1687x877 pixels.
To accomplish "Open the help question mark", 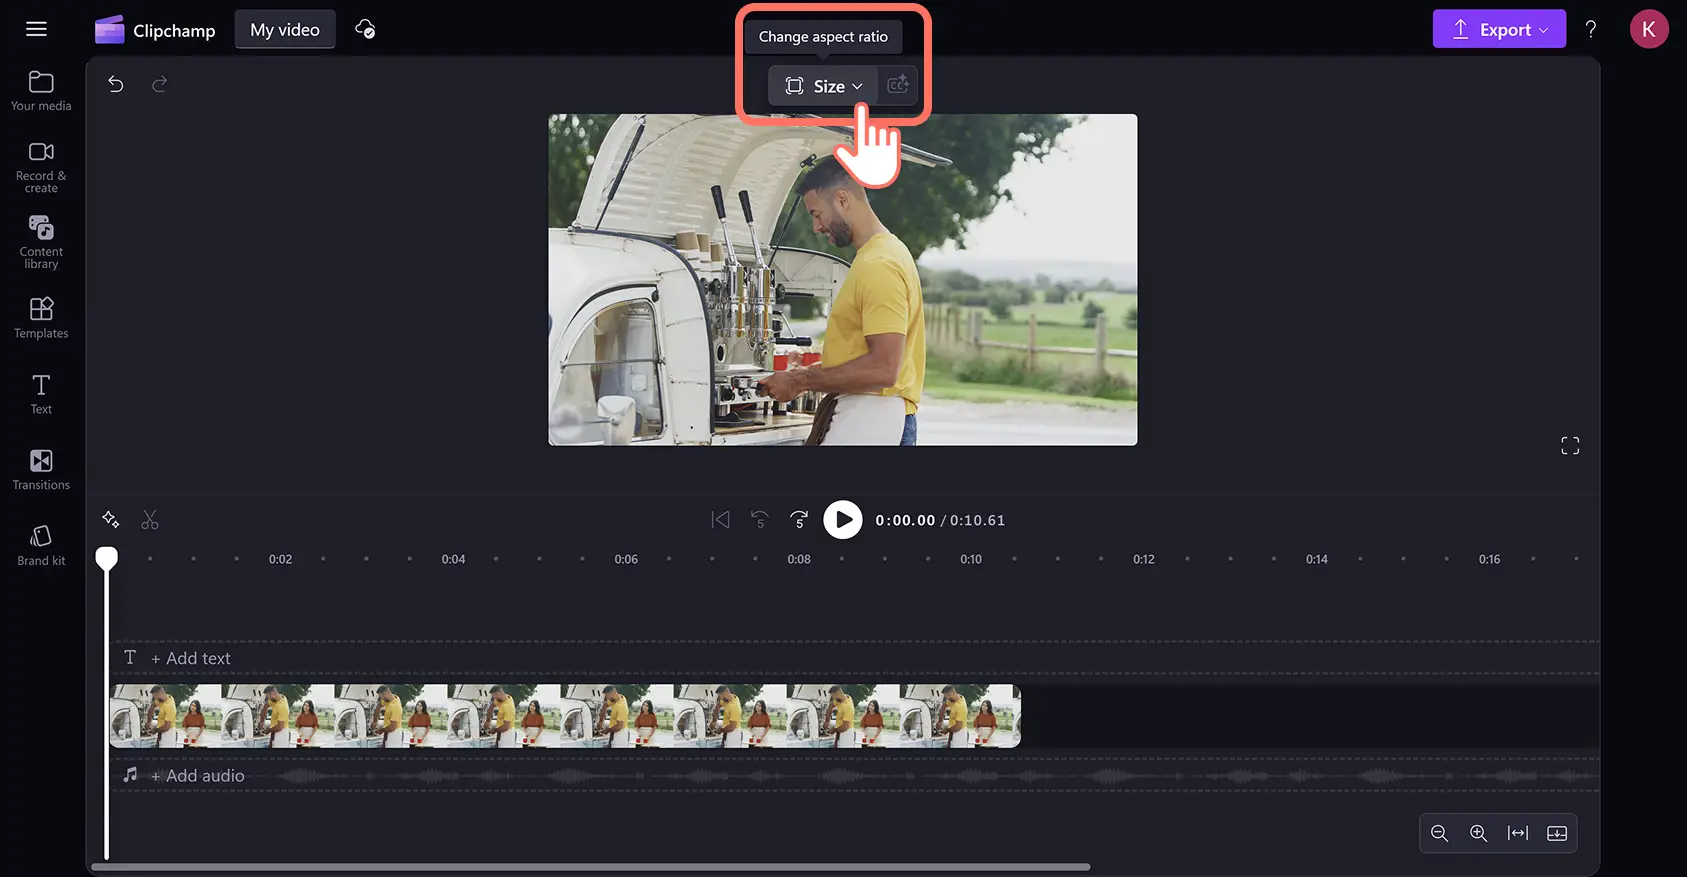I will point(1591,29).
